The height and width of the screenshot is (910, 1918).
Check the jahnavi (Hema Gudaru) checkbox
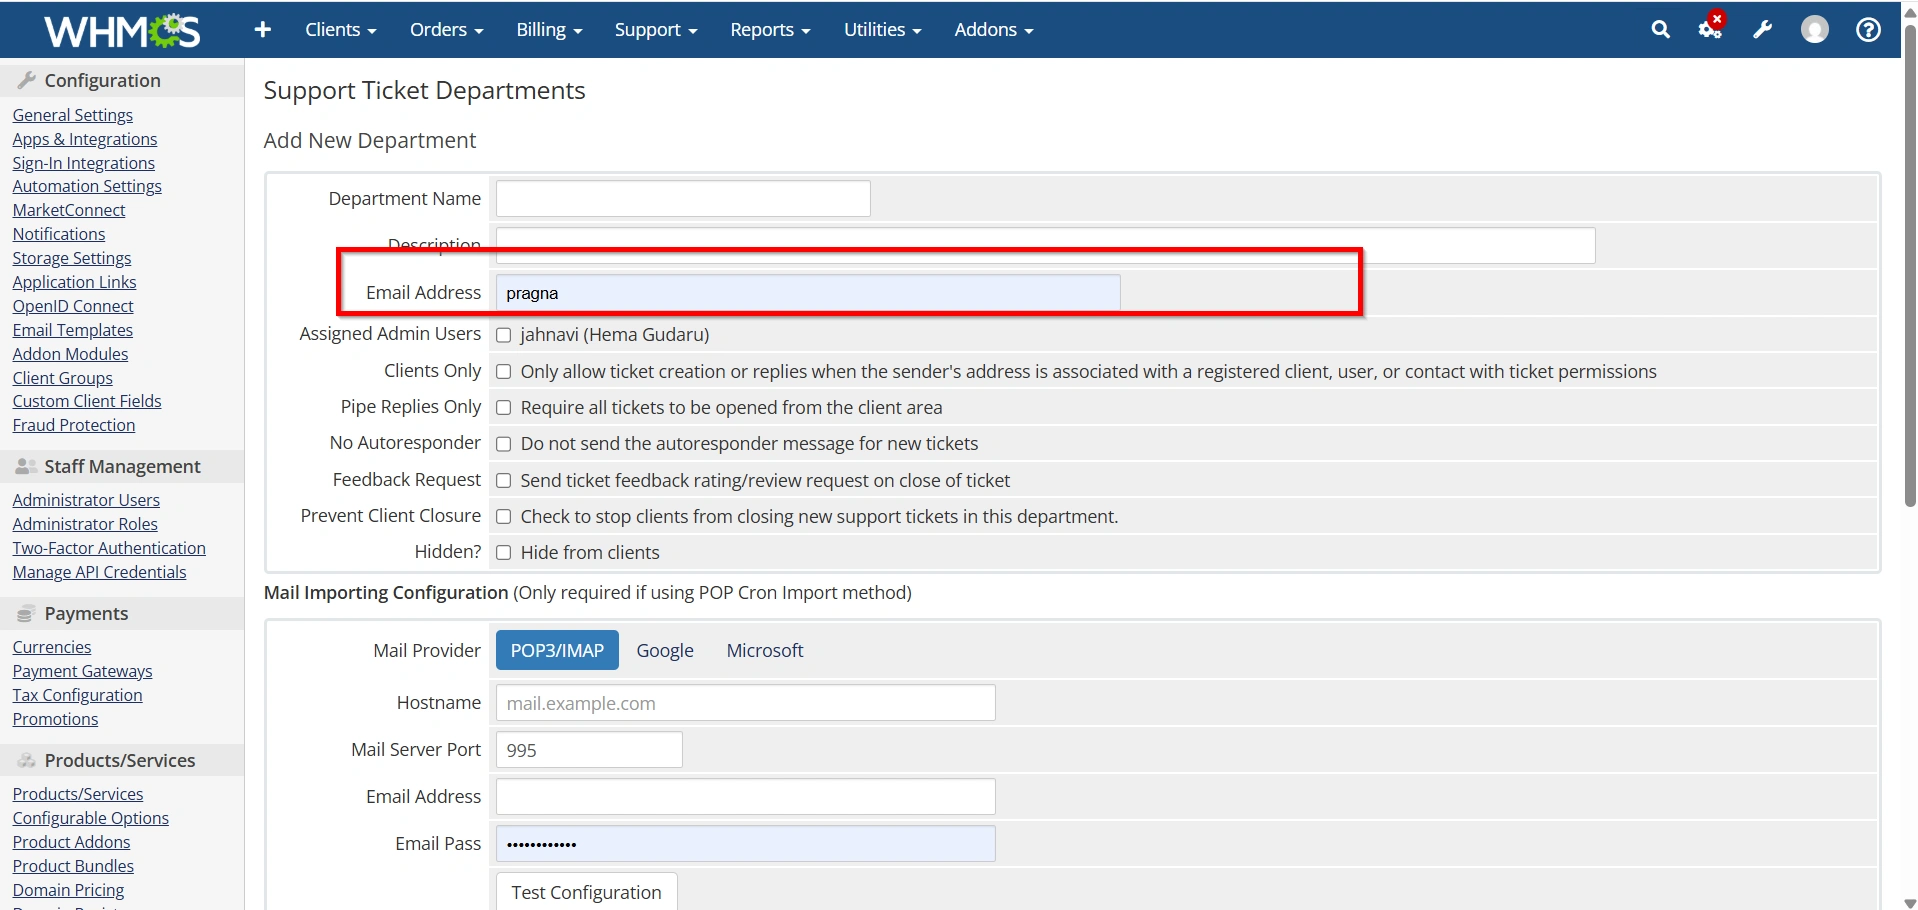504,335
